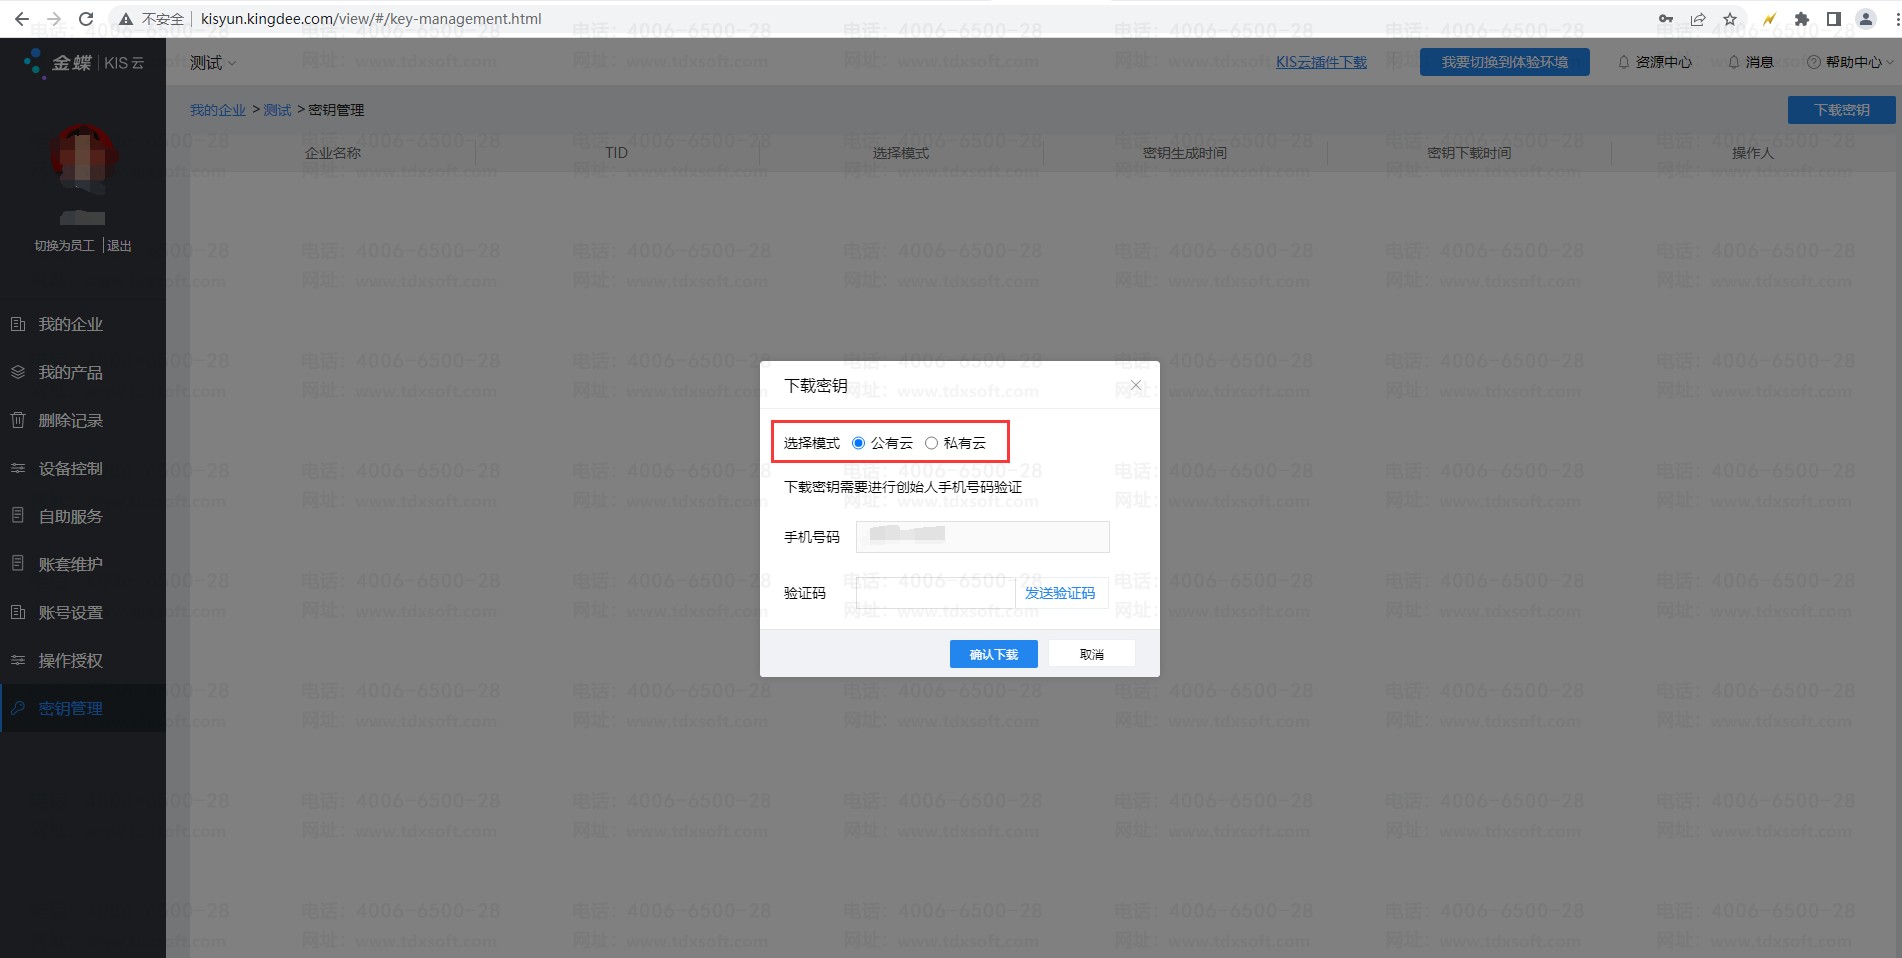
Task: Open 设备控制 in the sidebar
Action: tap(70, 468)
